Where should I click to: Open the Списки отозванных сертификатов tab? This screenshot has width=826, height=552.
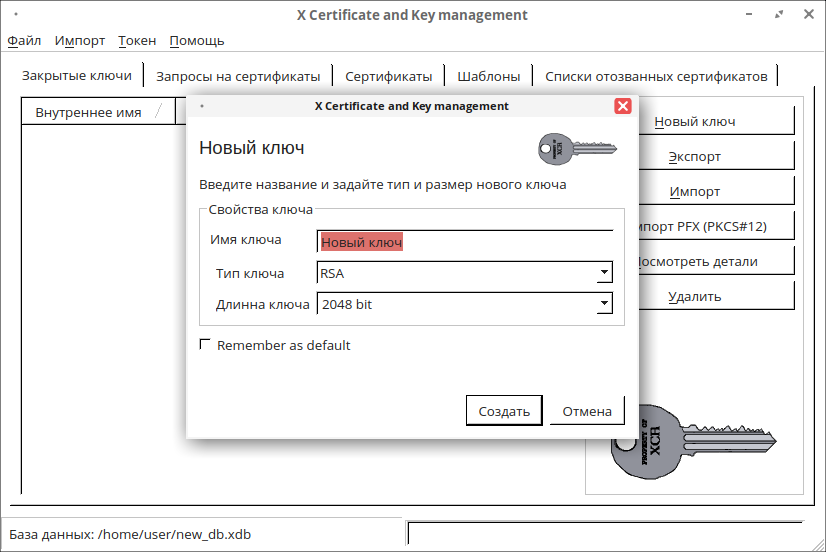pyautogui.click(x=656, y=76)
